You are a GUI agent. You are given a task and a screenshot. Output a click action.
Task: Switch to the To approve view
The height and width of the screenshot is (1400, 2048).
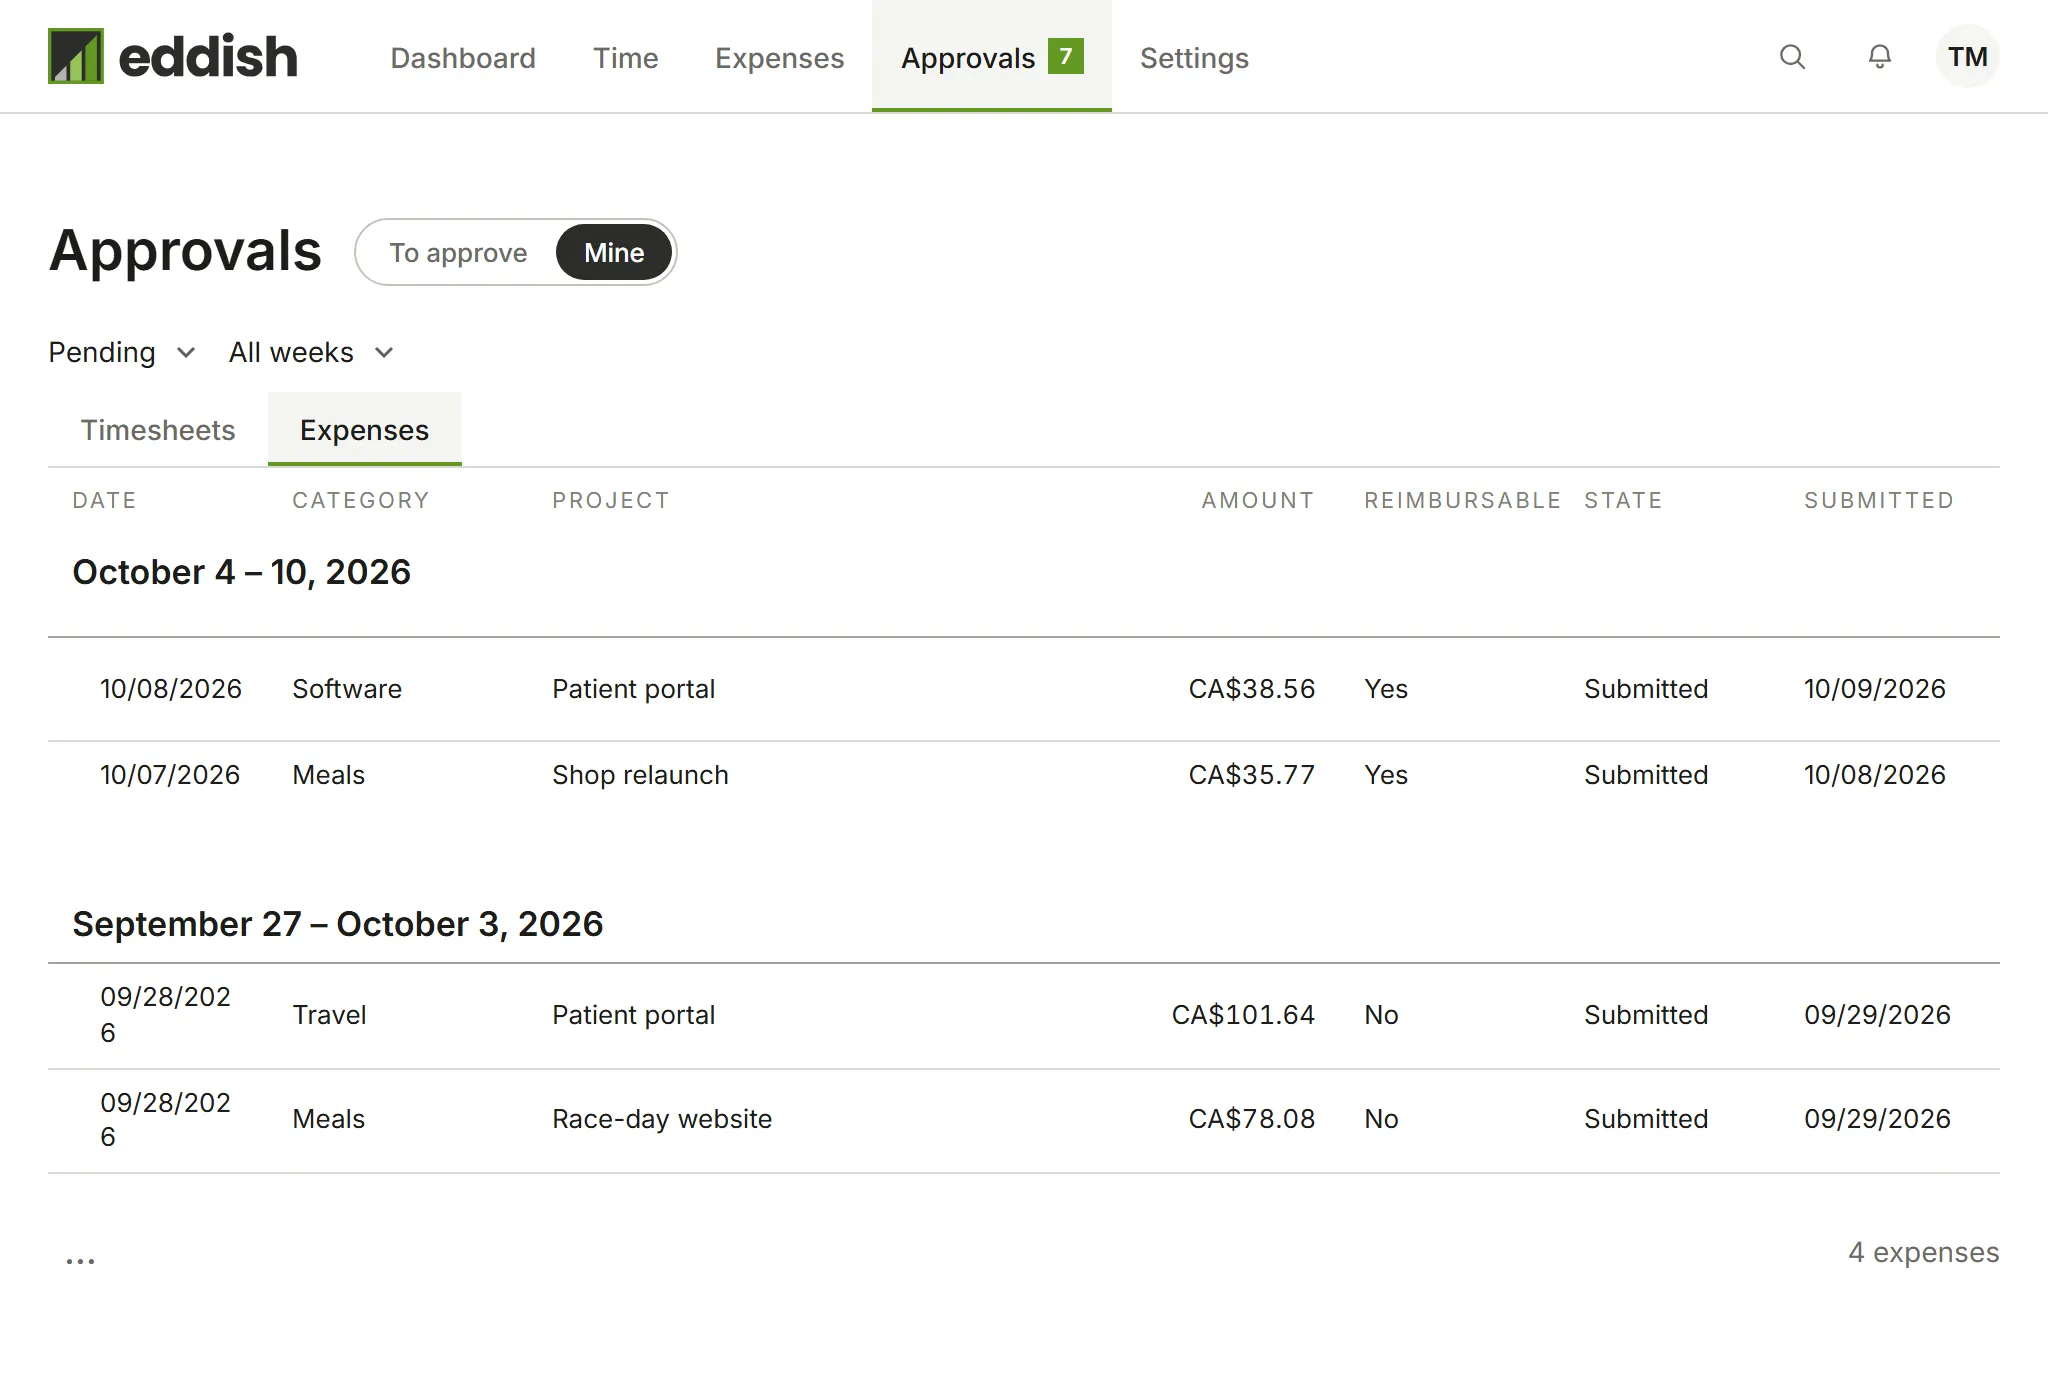coord(458,252)
